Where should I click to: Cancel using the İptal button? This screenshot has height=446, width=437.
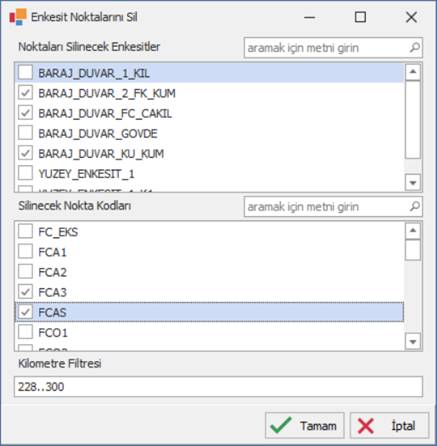(389, 425)
